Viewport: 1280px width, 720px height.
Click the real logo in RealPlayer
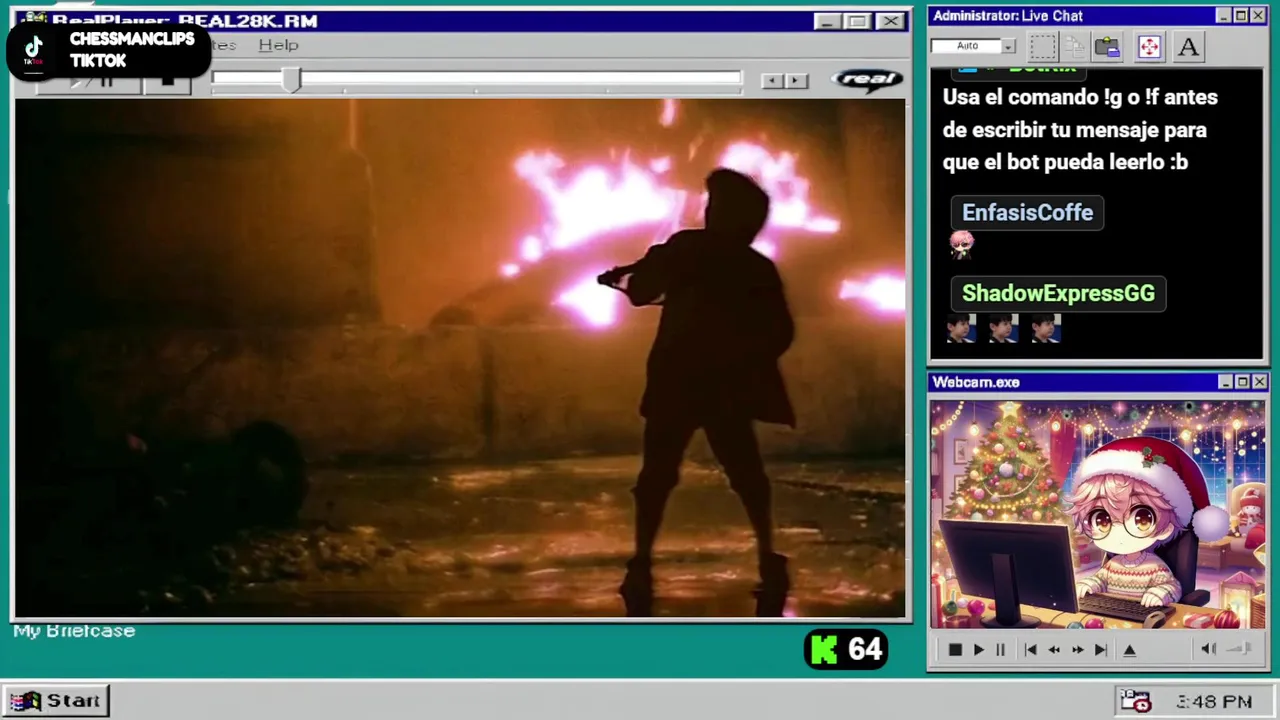click(x=866, y=80)
